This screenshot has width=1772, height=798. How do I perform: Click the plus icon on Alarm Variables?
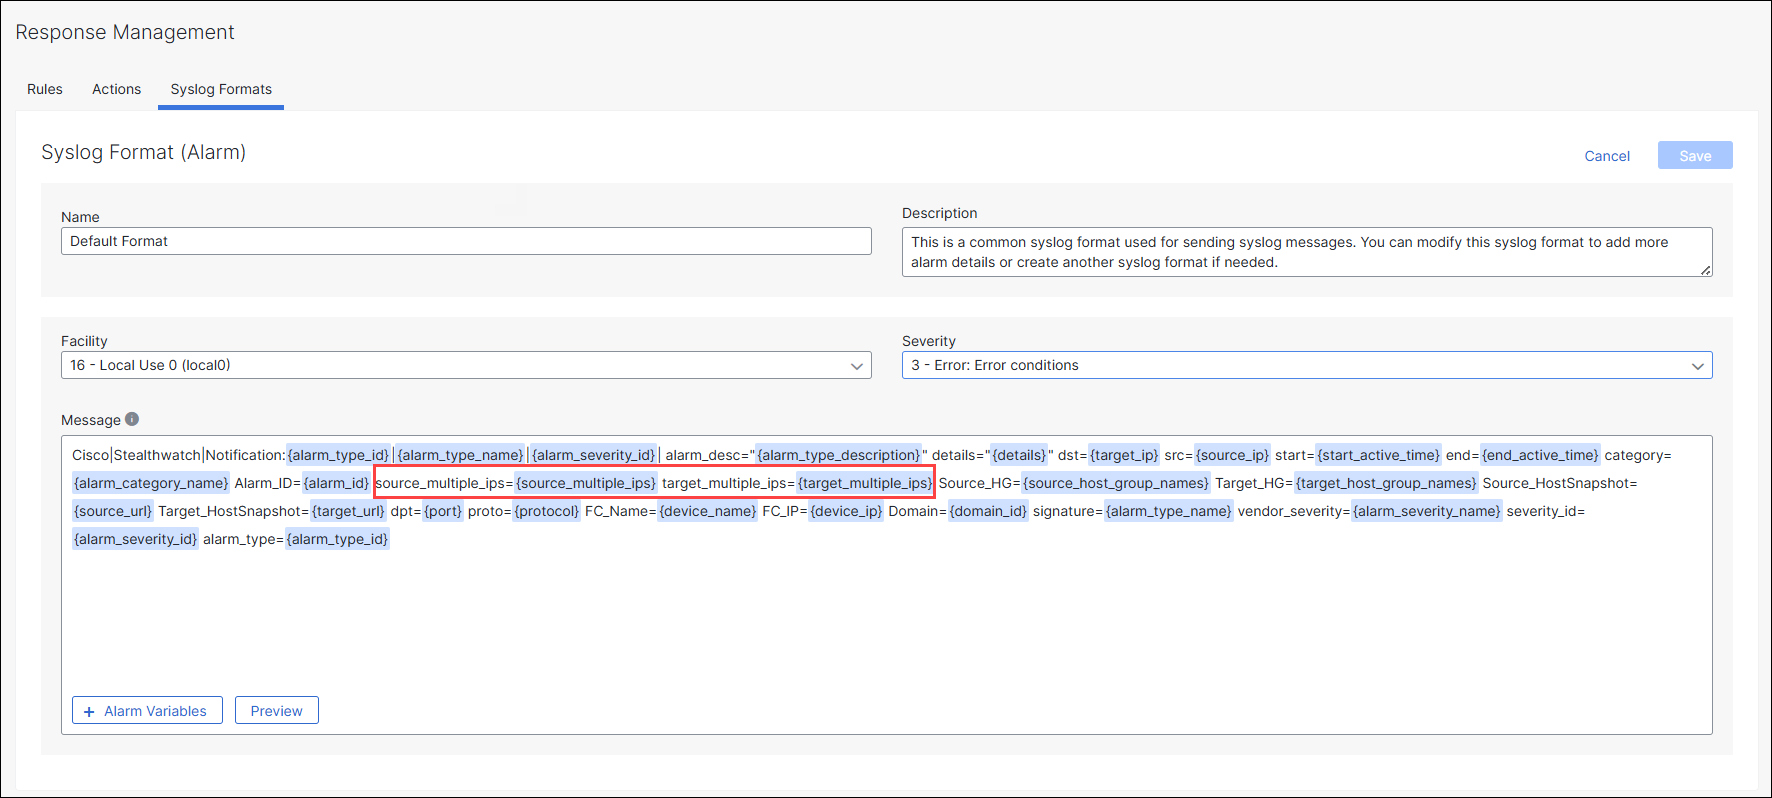89,711
